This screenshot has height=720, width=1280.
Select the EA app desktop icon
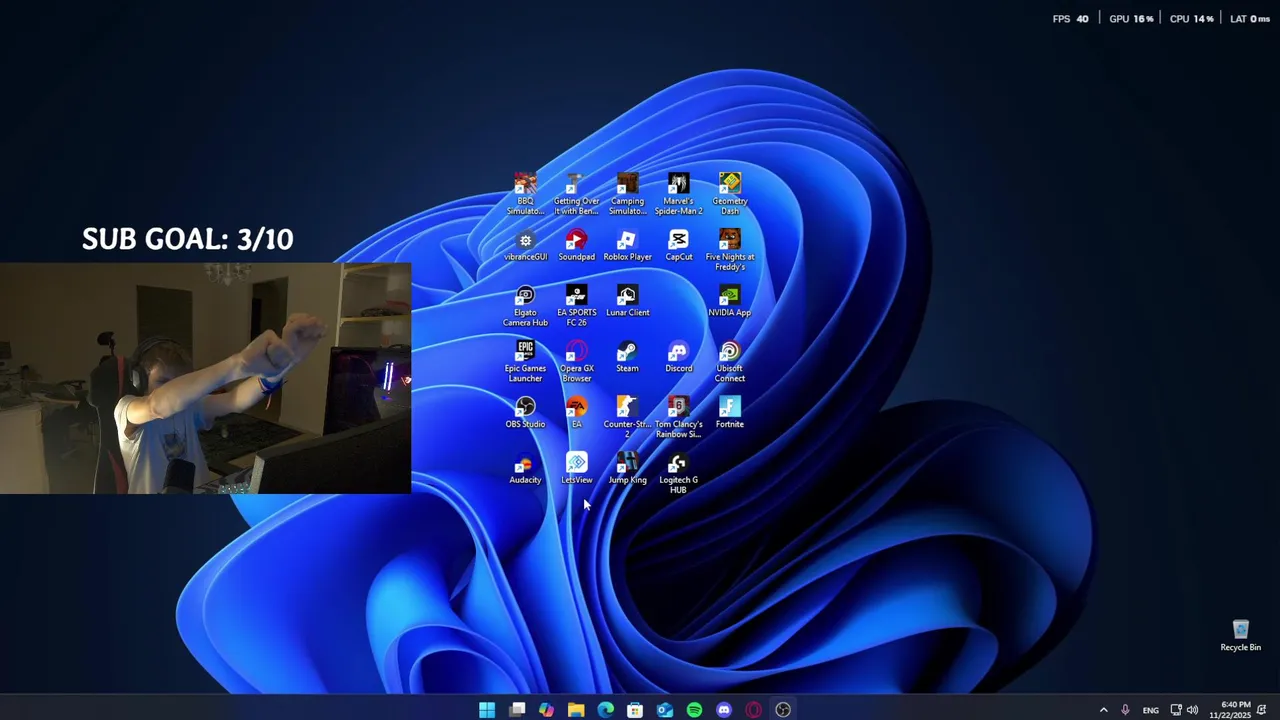(x=576, y=413)
